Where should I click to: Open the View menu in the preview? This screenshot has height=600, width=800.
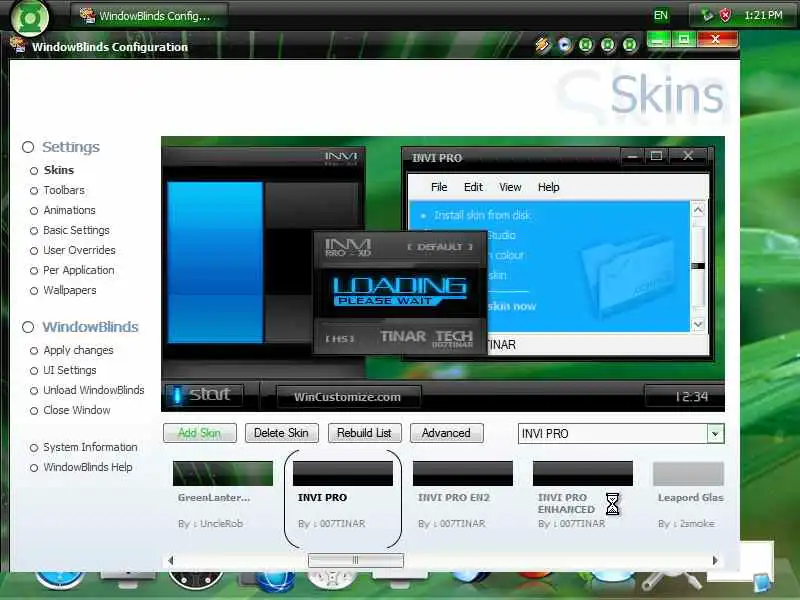[x=510, y=187]
